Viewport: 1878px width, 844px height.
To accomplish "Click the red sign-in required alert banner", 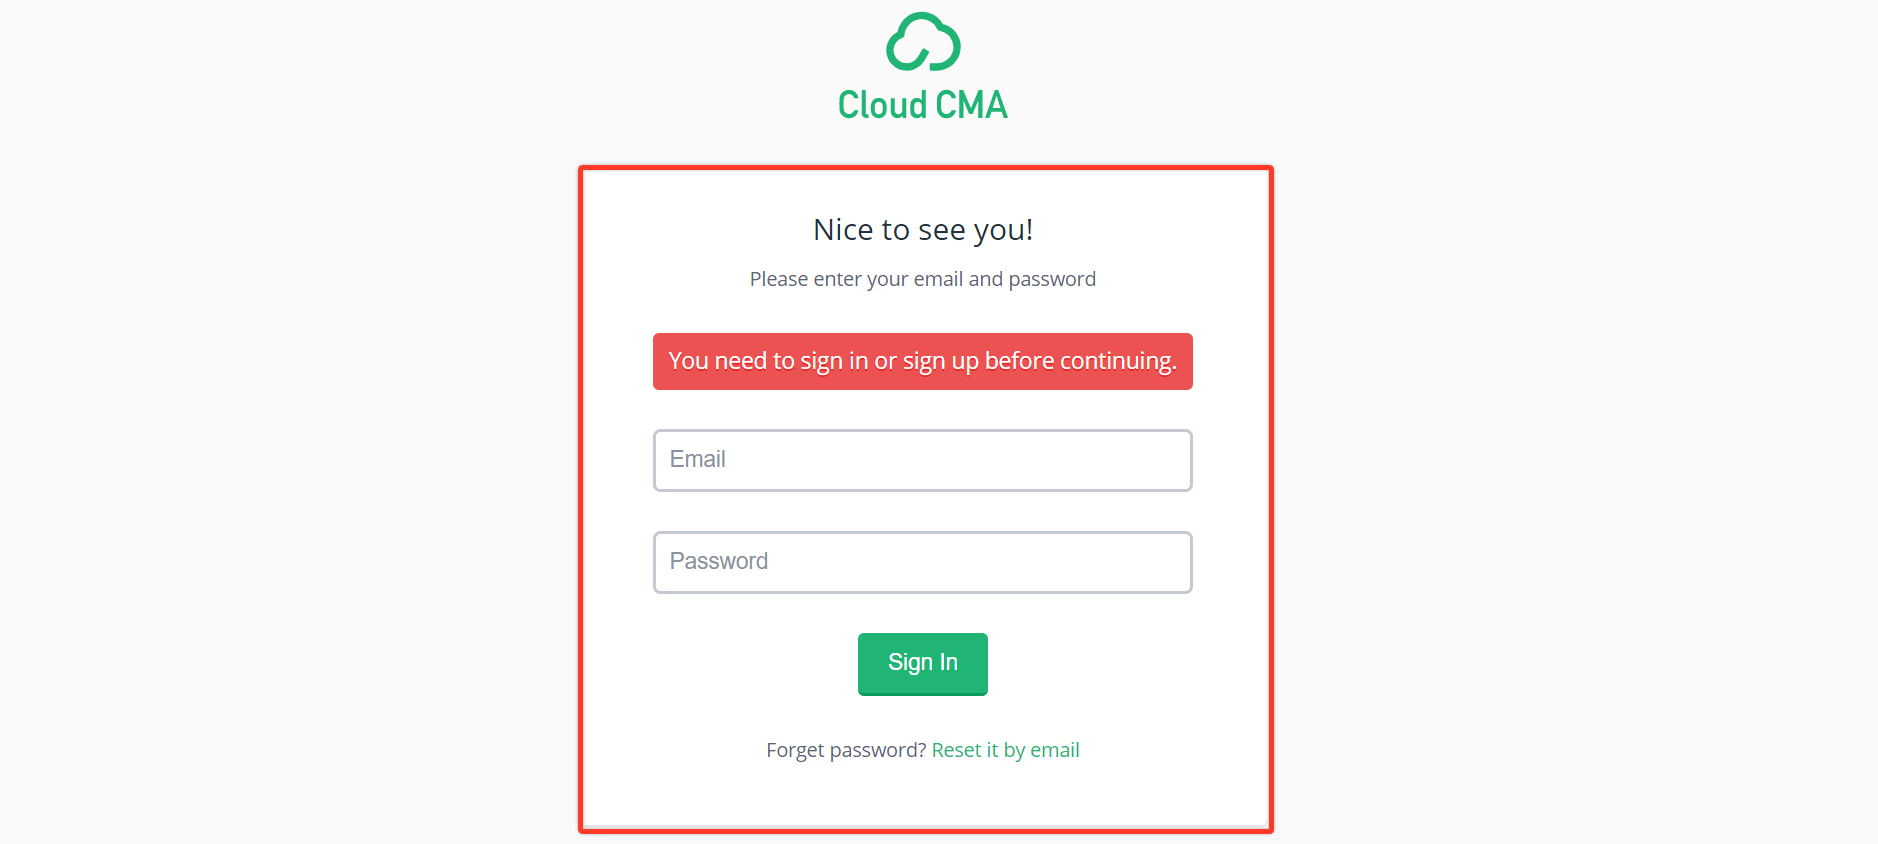I will point(922,361).
